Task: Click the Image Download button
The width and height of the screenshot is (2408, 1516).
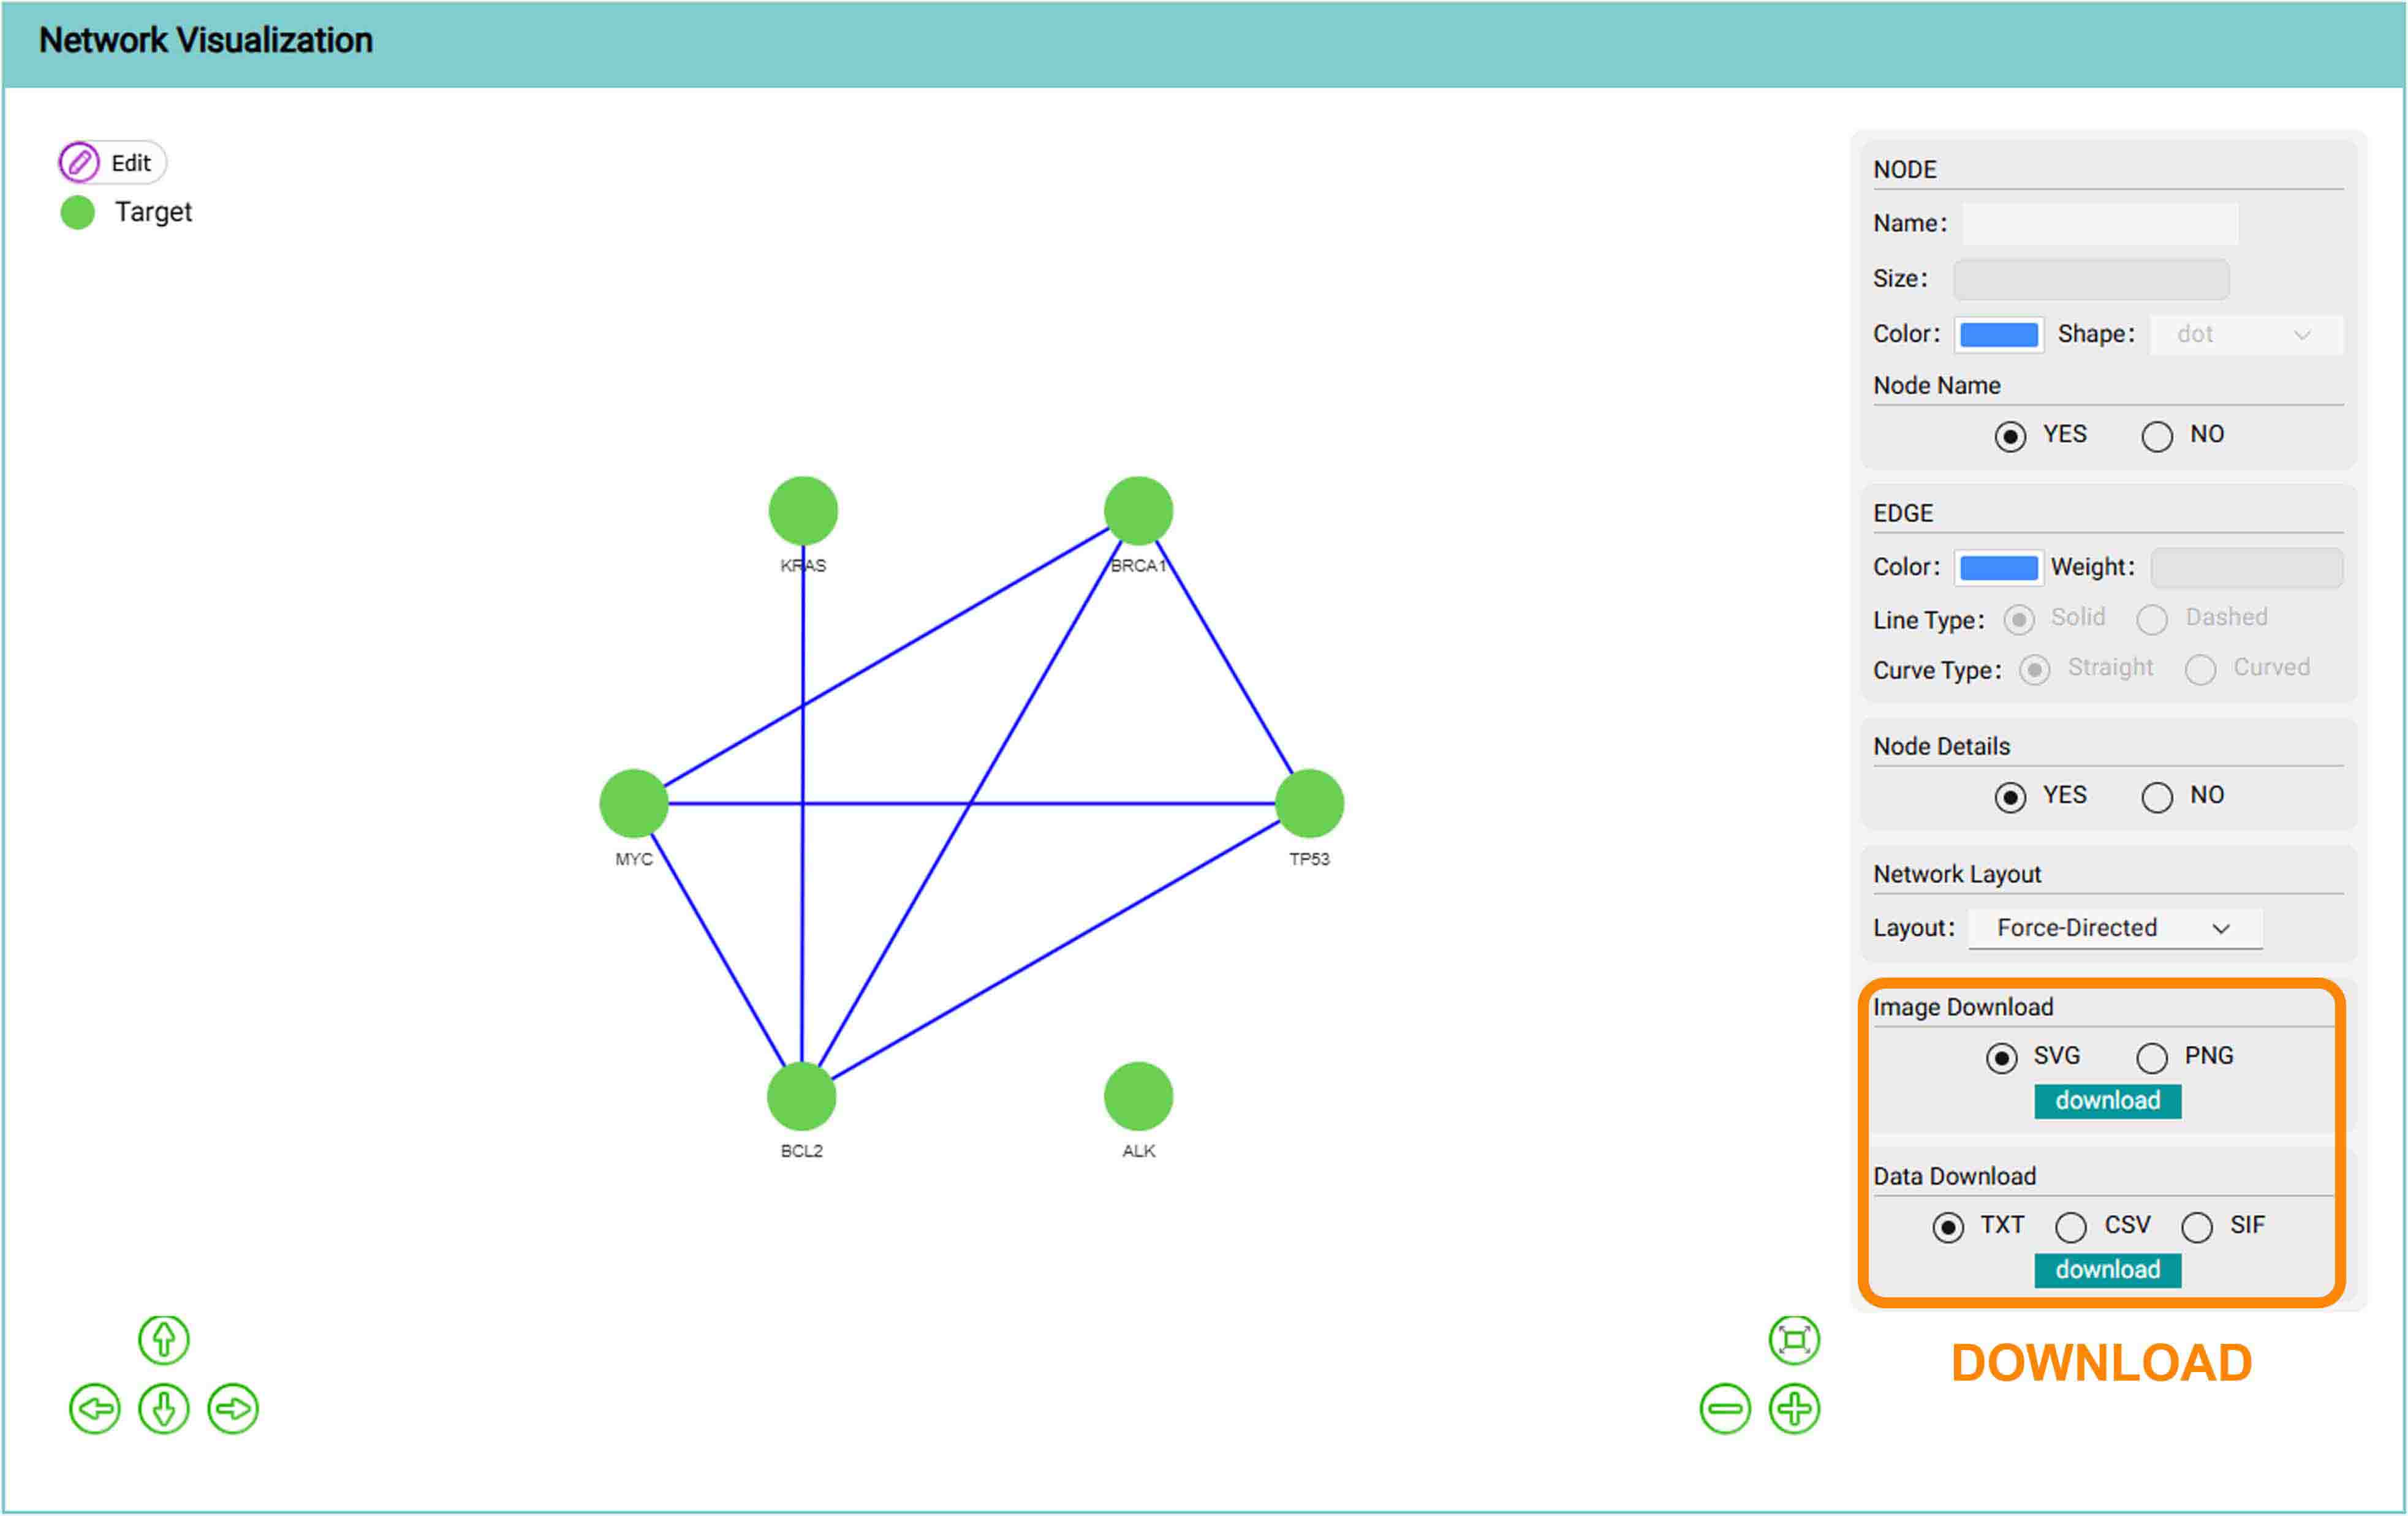Action: pos(2107,1100)
